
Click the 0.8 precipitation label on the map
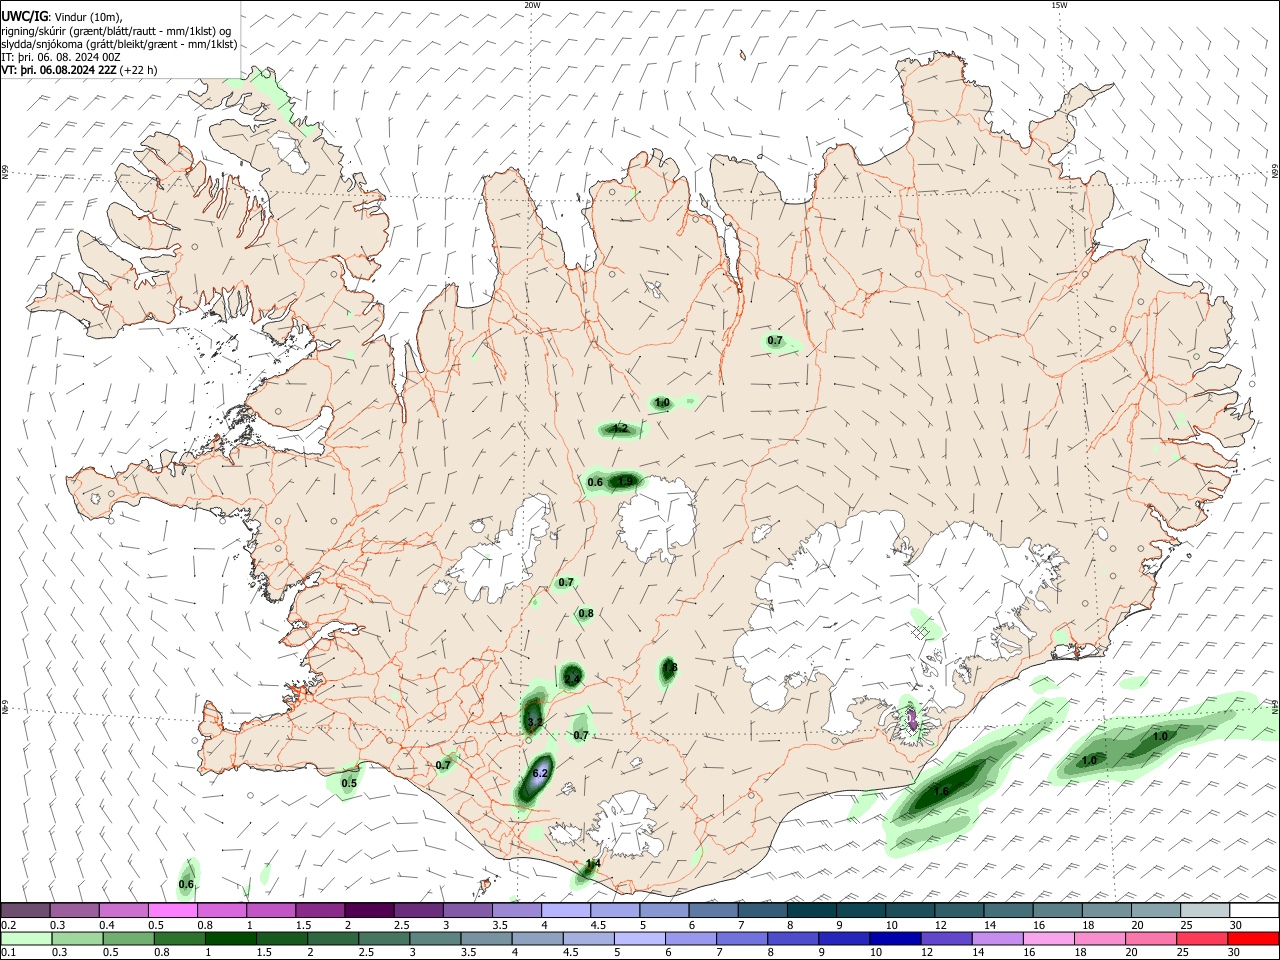[586, 613]
